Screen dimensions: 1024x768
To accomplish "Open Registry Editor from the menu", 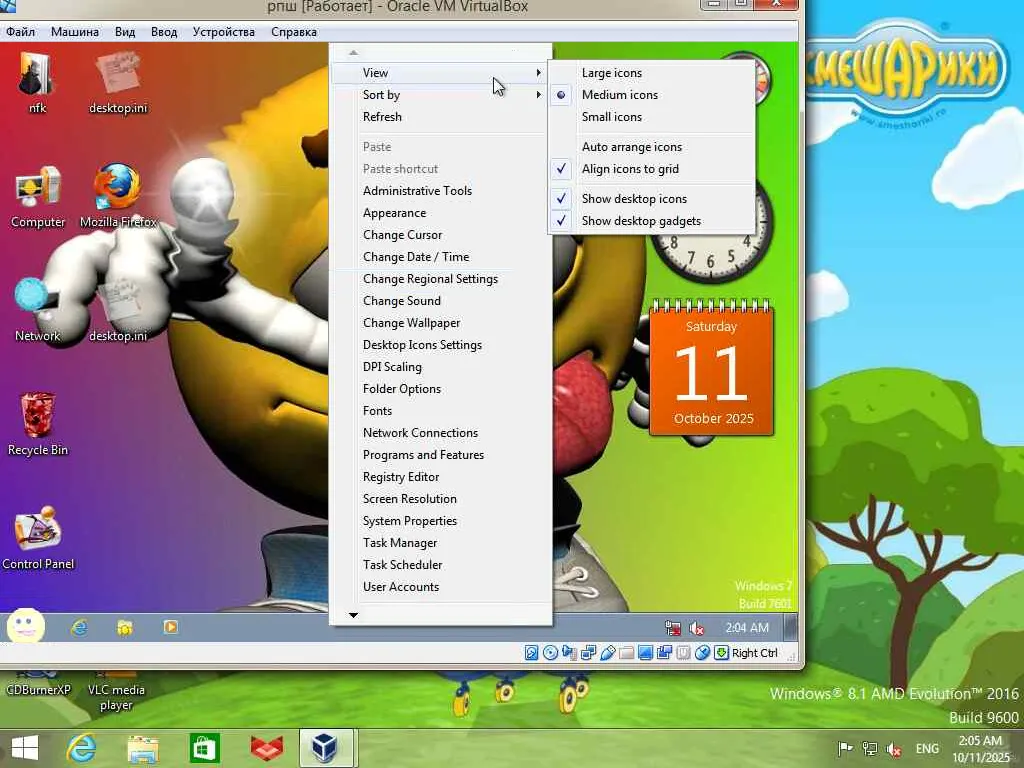I will tap(440, 477).
